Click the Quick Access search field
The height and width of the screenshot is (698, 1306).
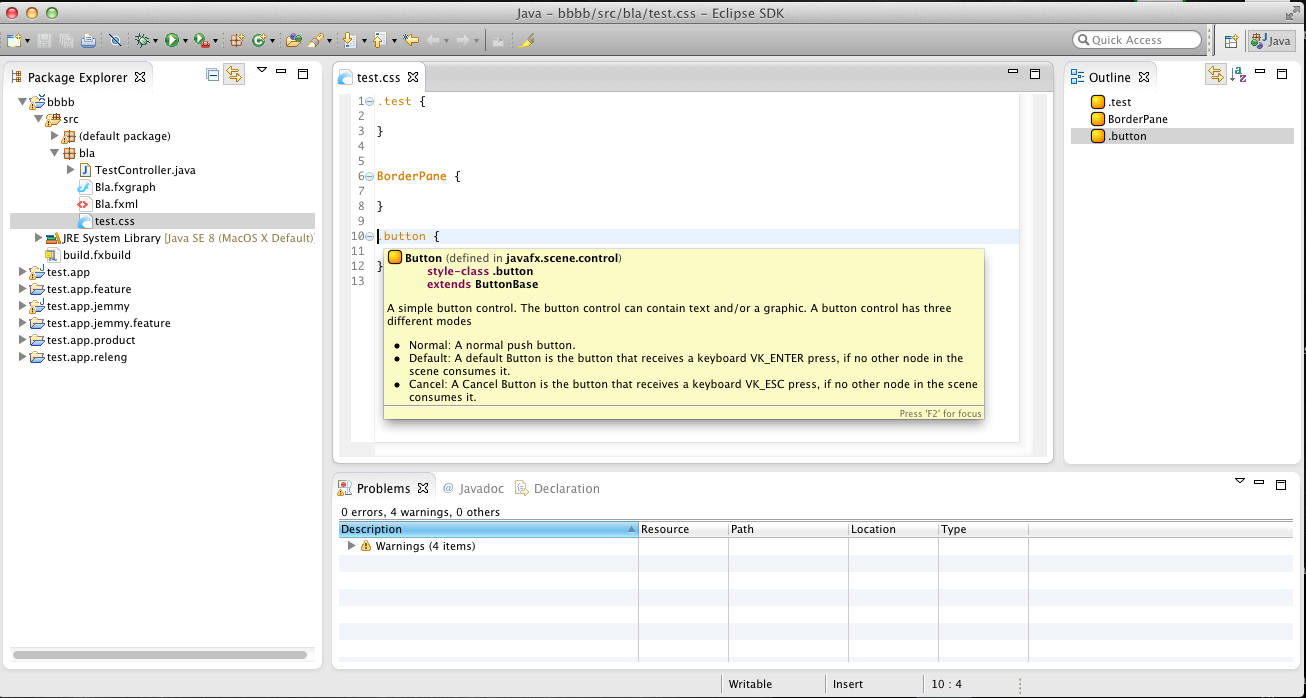(x=1137, y=40)
